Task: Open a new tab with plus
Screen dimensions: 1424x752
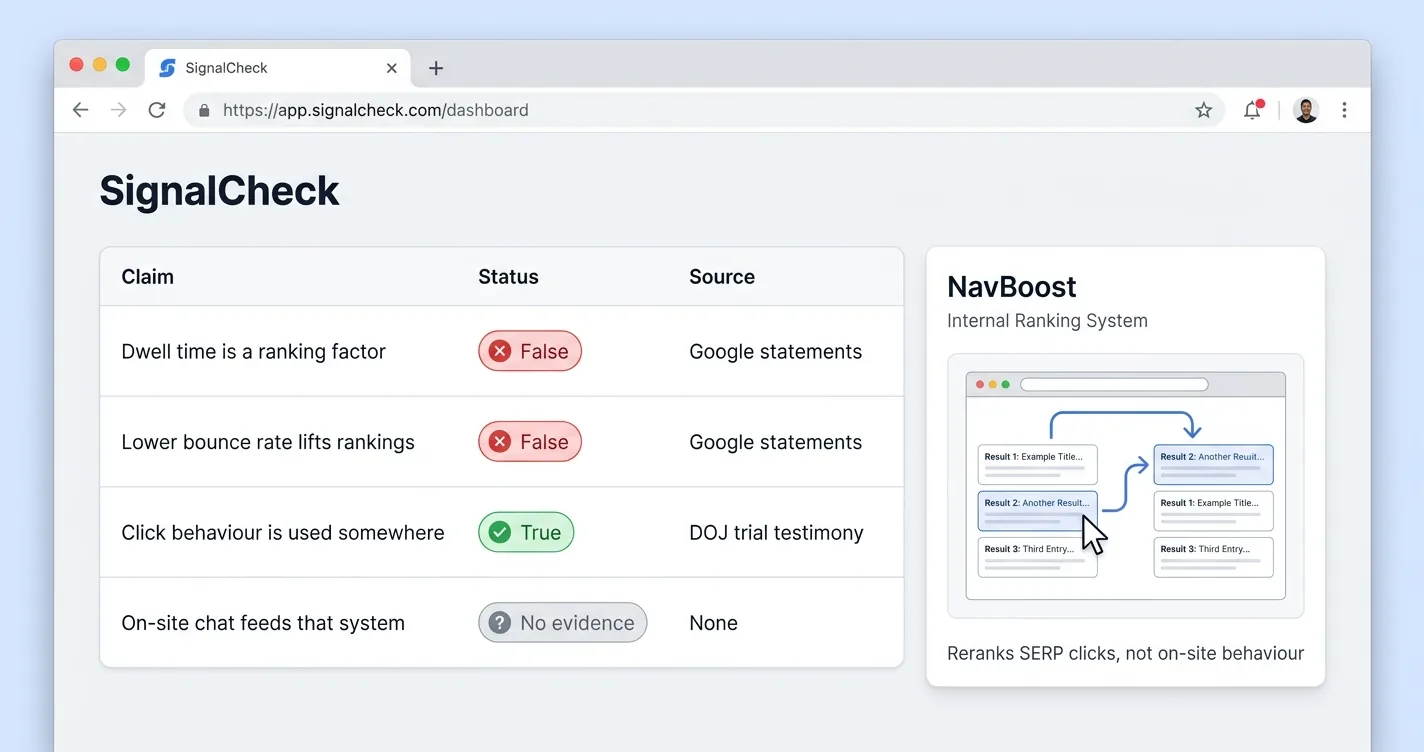Action: [436, 68]
